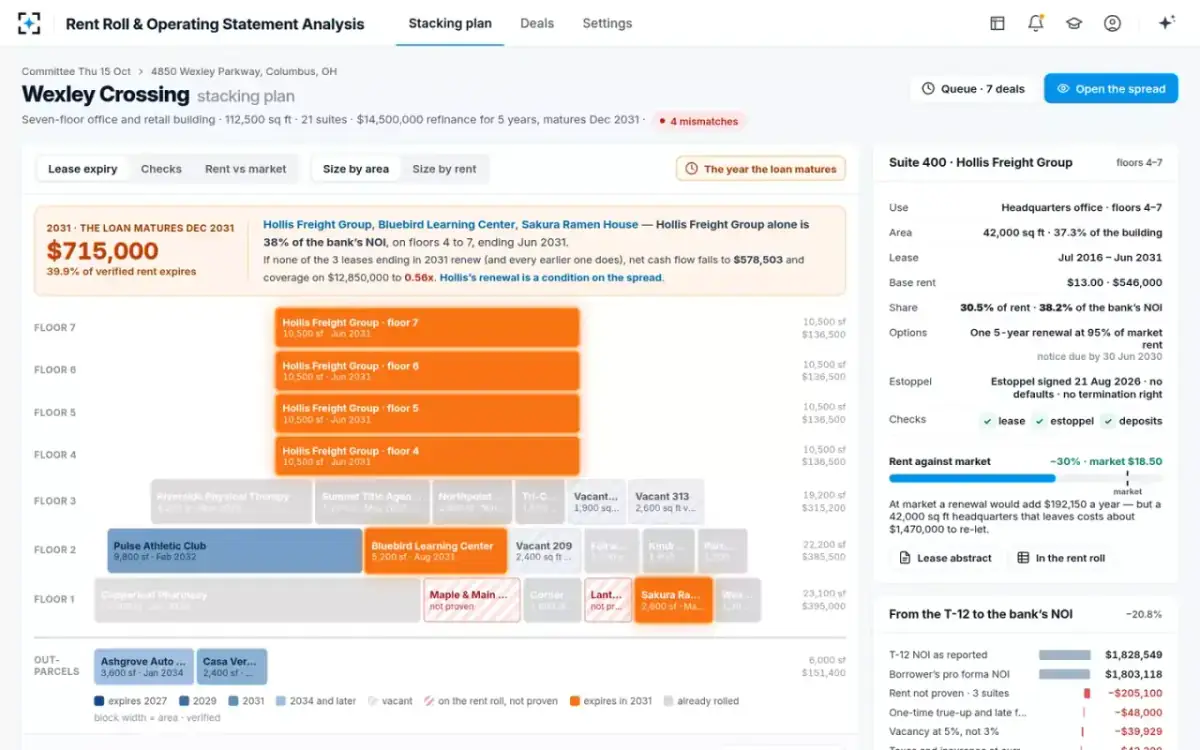Screen dimensions: 1200x750
Task: Click the 4 mismatches badge
Action: 699,121
